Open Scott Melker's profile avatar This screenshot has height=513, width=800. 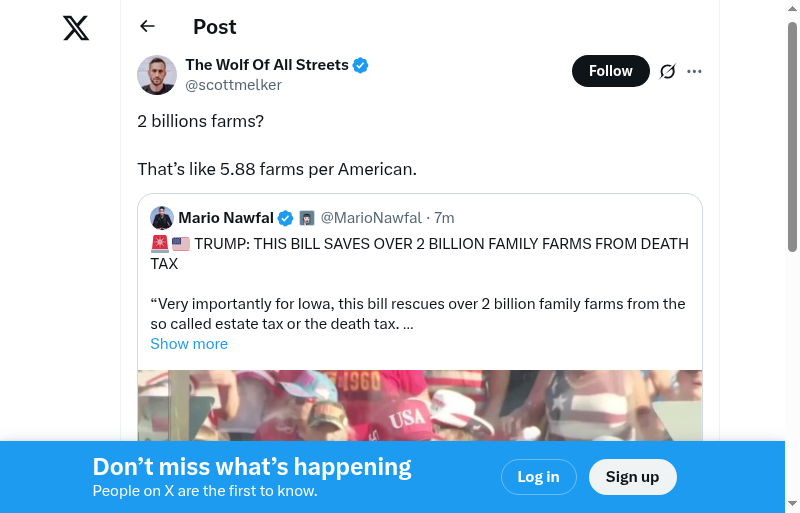pos(157,75)
